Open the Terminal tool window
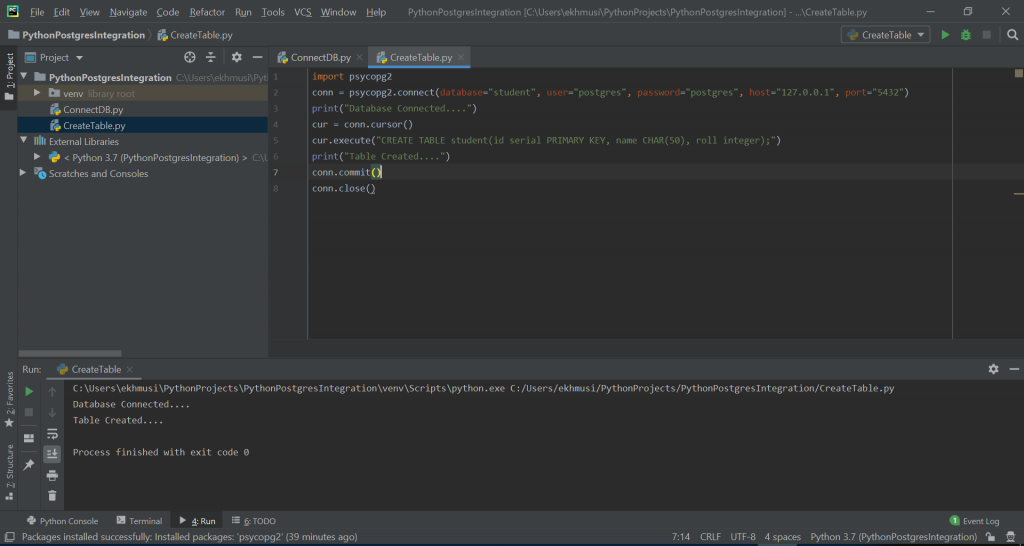The width and height of the screenshot is (1024, 546). click(139, 521)
